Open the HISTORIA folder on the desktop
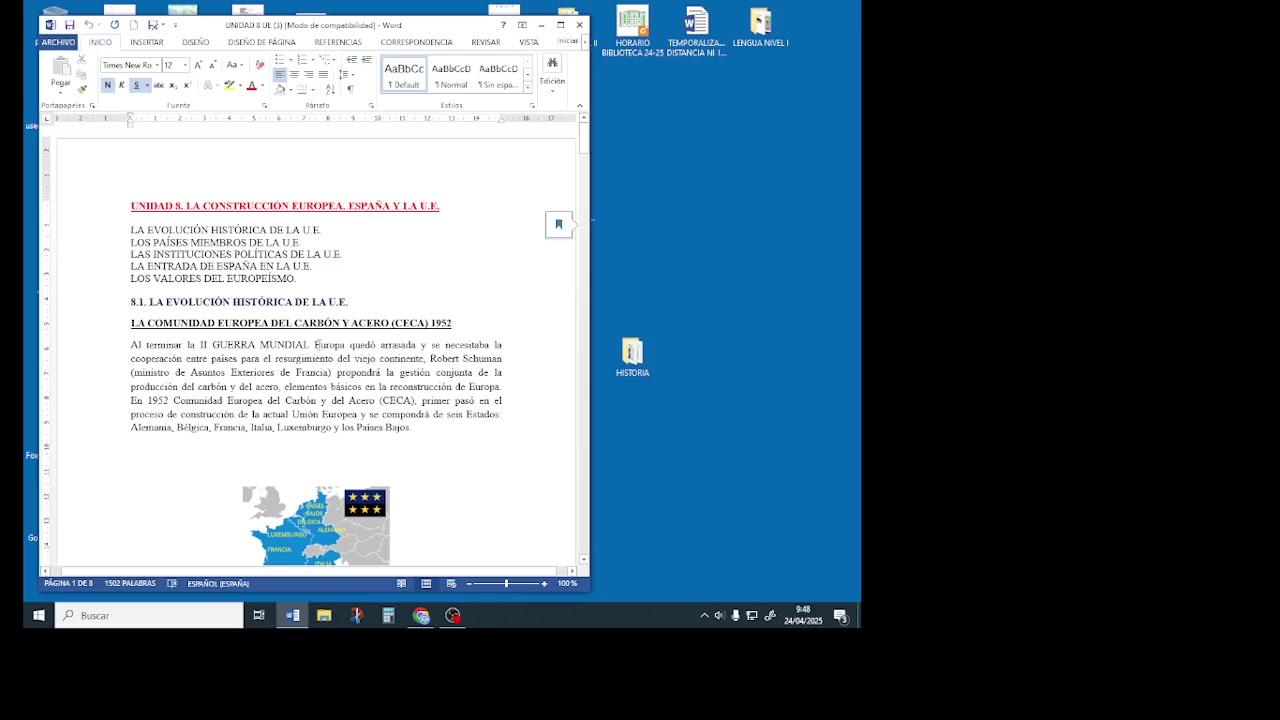This screenshot has width=1280, height=720. tap(632, 358)
